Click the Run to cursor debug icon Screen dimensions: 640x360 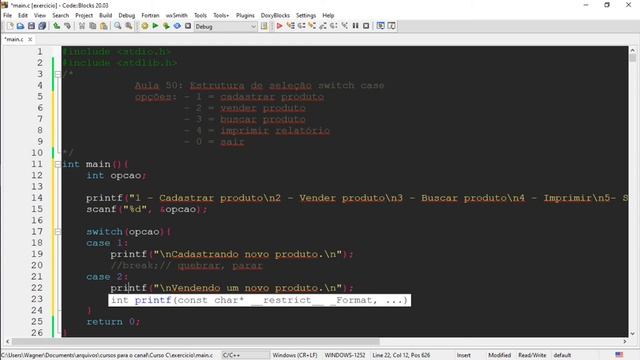(291, 26)
